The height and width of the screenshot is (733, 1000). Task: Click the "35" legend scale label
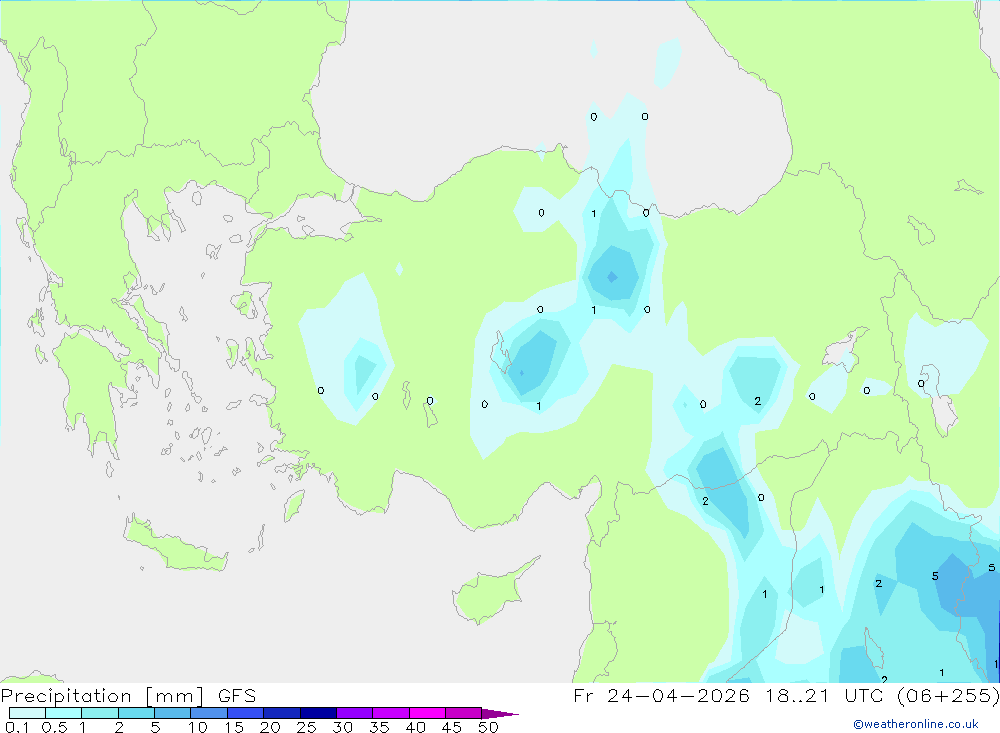click(x=379, y=727)
